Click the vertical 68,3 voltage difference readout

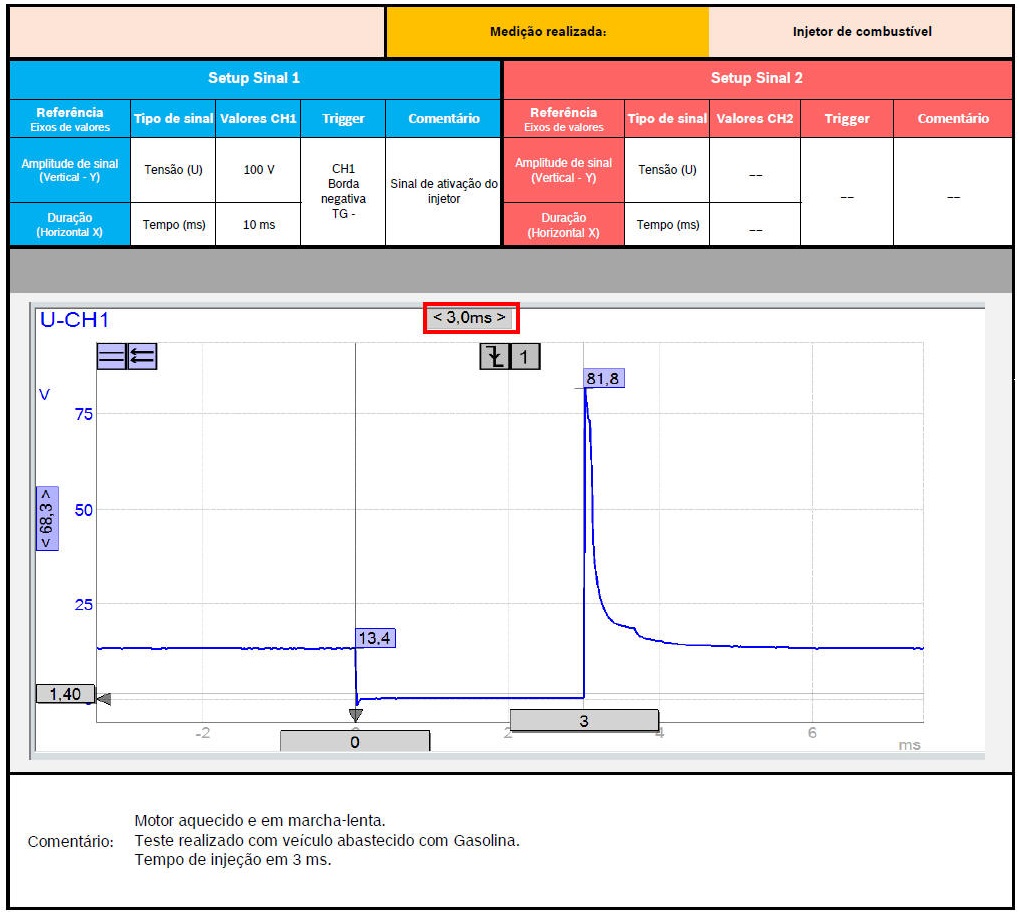pyautogui.click(x=47, y=518)
